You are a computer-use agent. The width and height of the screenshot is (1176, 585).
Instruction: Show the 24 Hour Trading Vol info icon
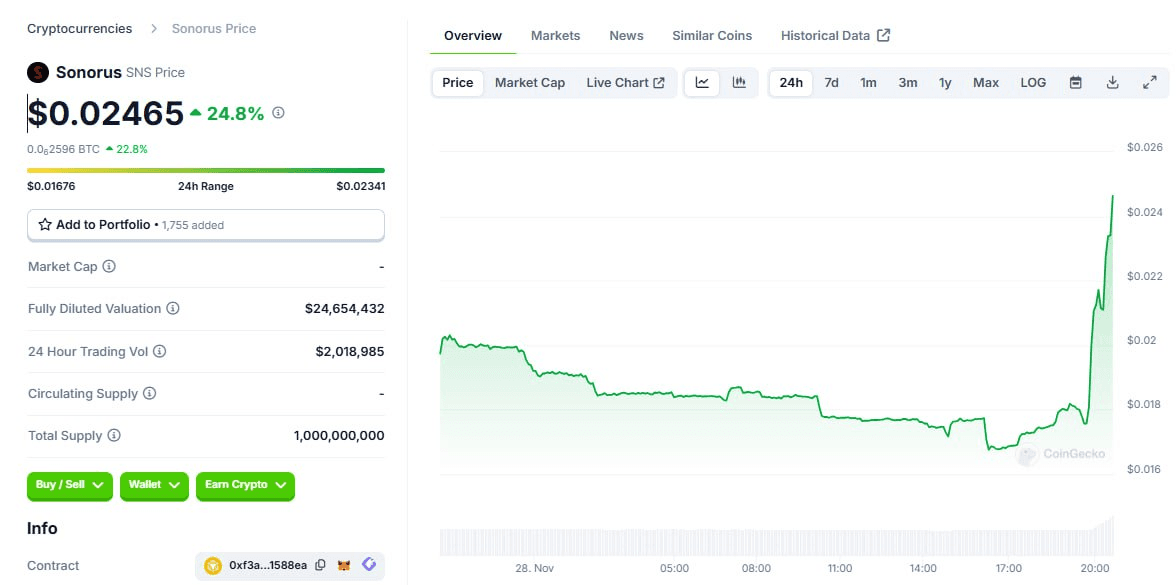point(159,351)
